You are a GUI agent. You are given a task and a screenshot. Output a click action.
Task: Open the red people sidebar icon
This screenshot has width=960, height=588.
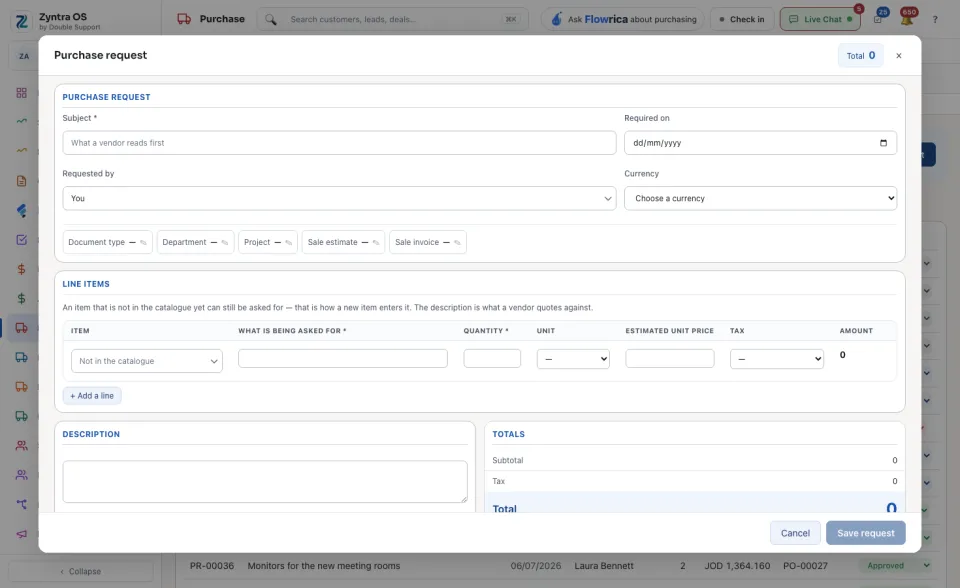pyautogui.click(x=21, y=445)
